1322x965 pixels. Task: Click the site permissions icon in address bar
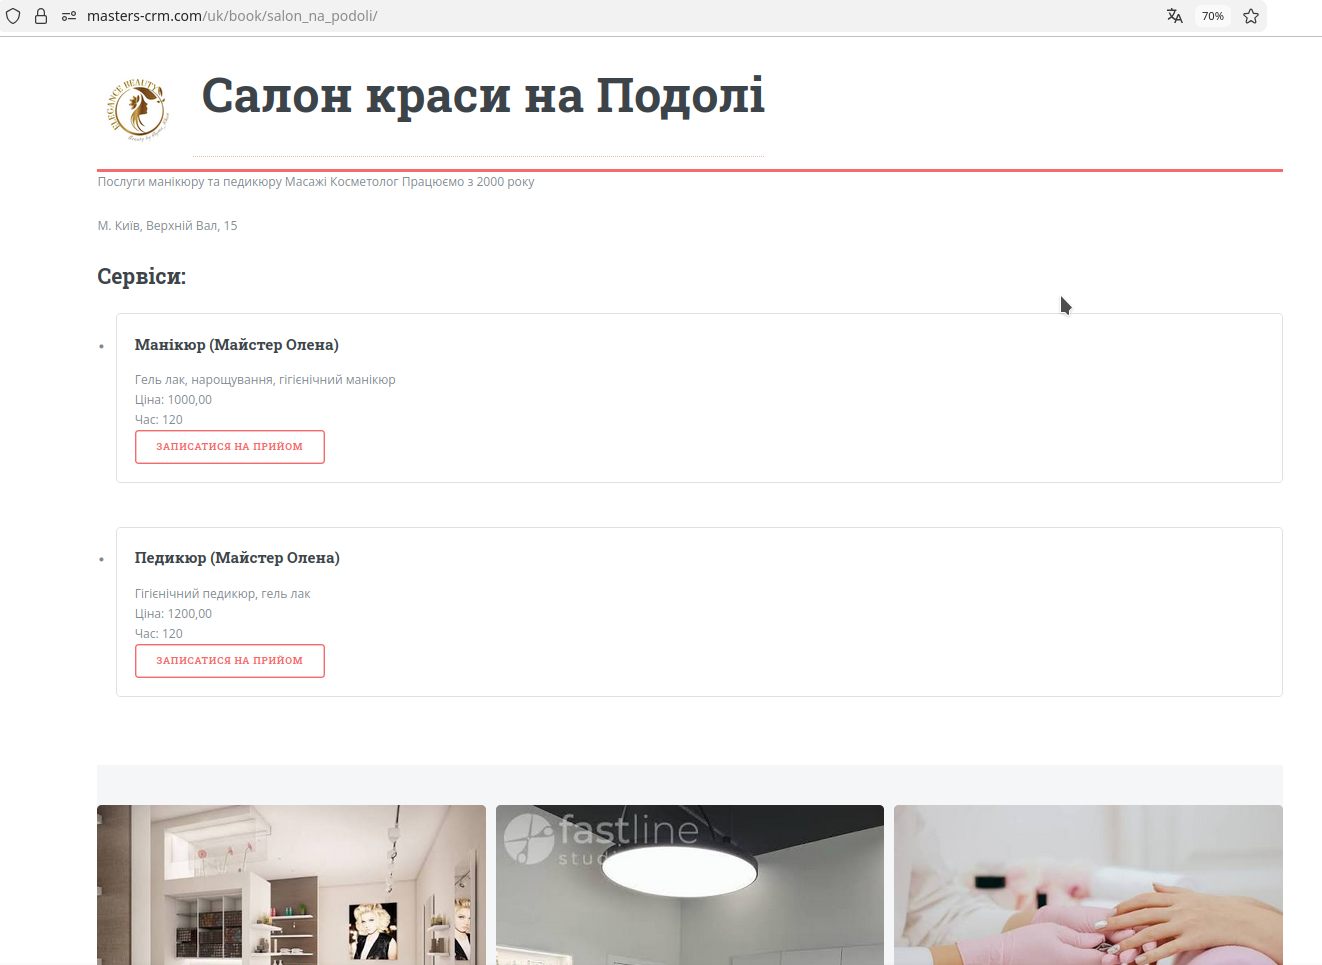[x=69, y=16]
